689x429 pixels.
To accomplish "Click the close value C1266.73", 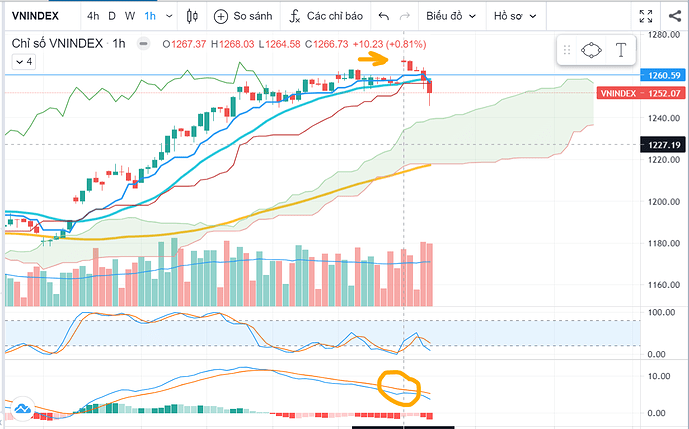I will pos(326,44).
